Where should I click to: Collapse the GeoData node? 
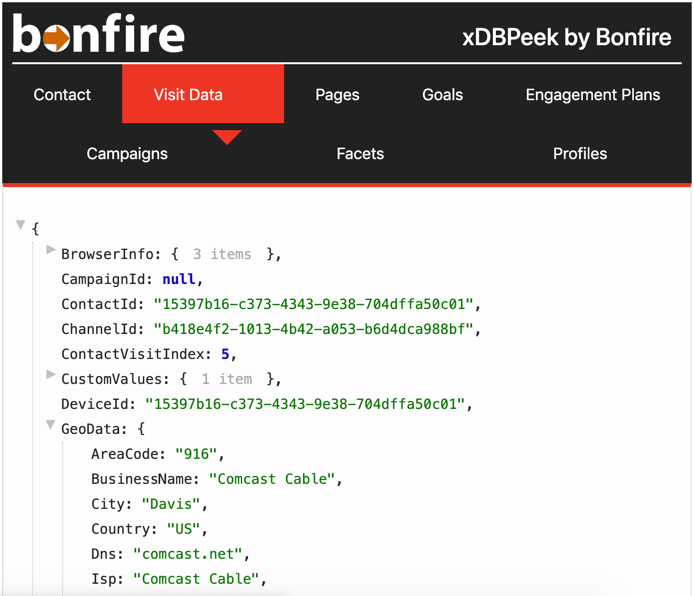pyautogui.click(x=51, y=425)
